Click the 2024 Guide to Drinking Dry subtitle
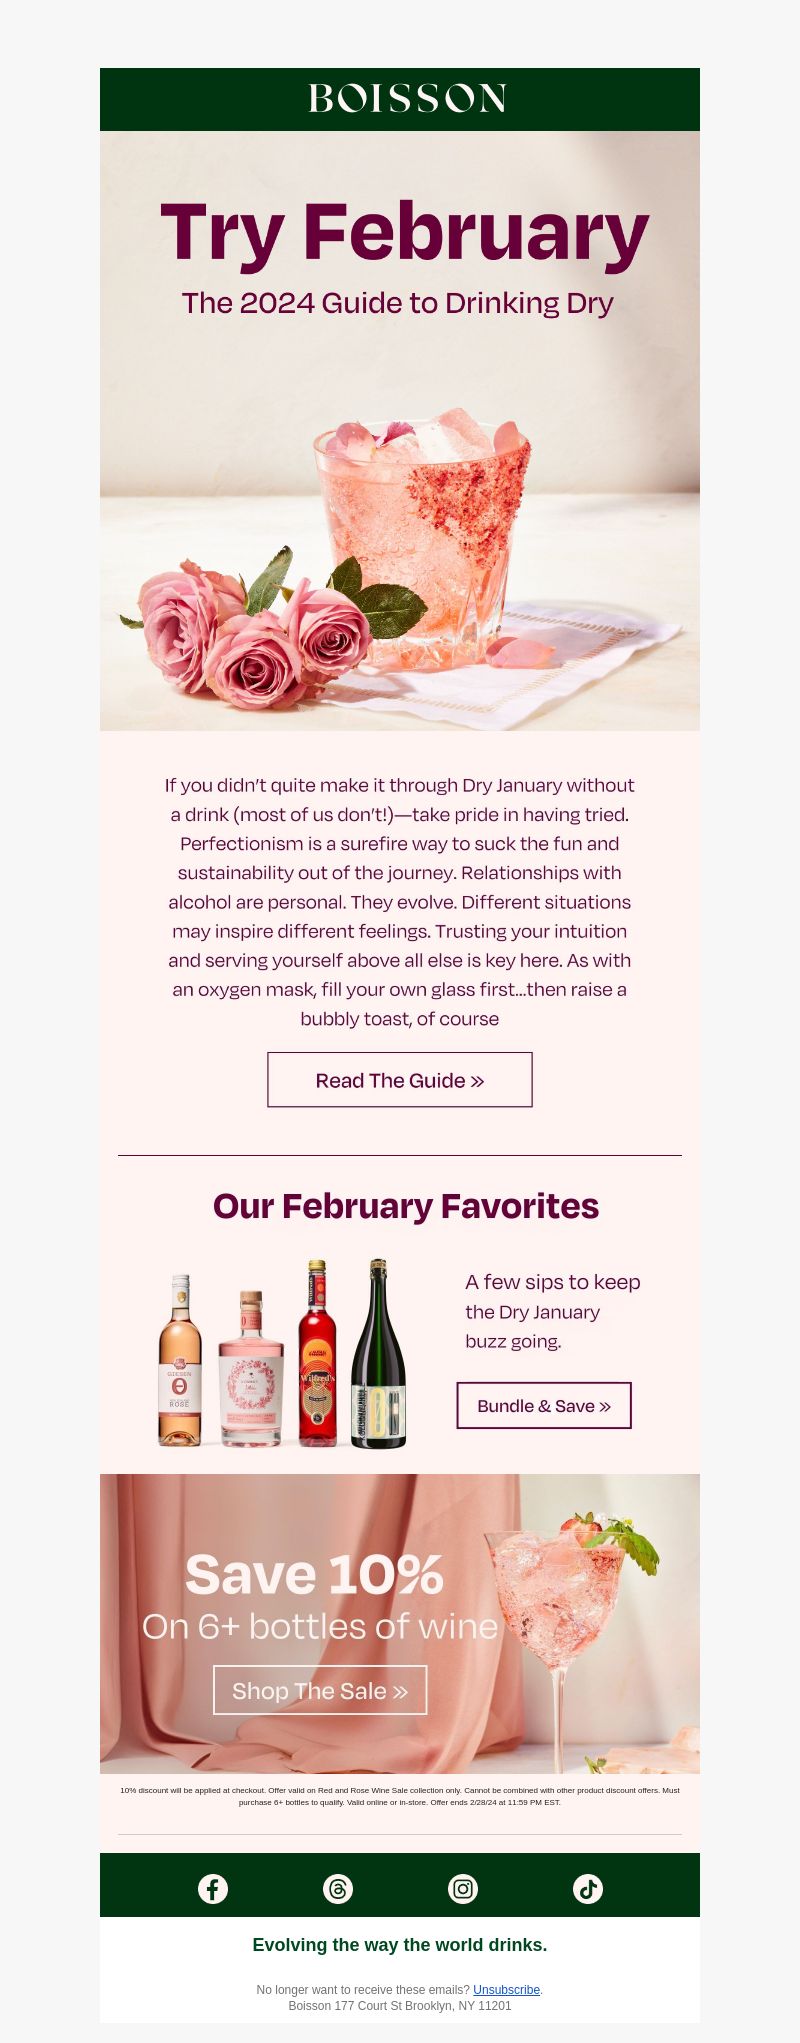Screen dimensions: 800x2043 tap(398, 303)
